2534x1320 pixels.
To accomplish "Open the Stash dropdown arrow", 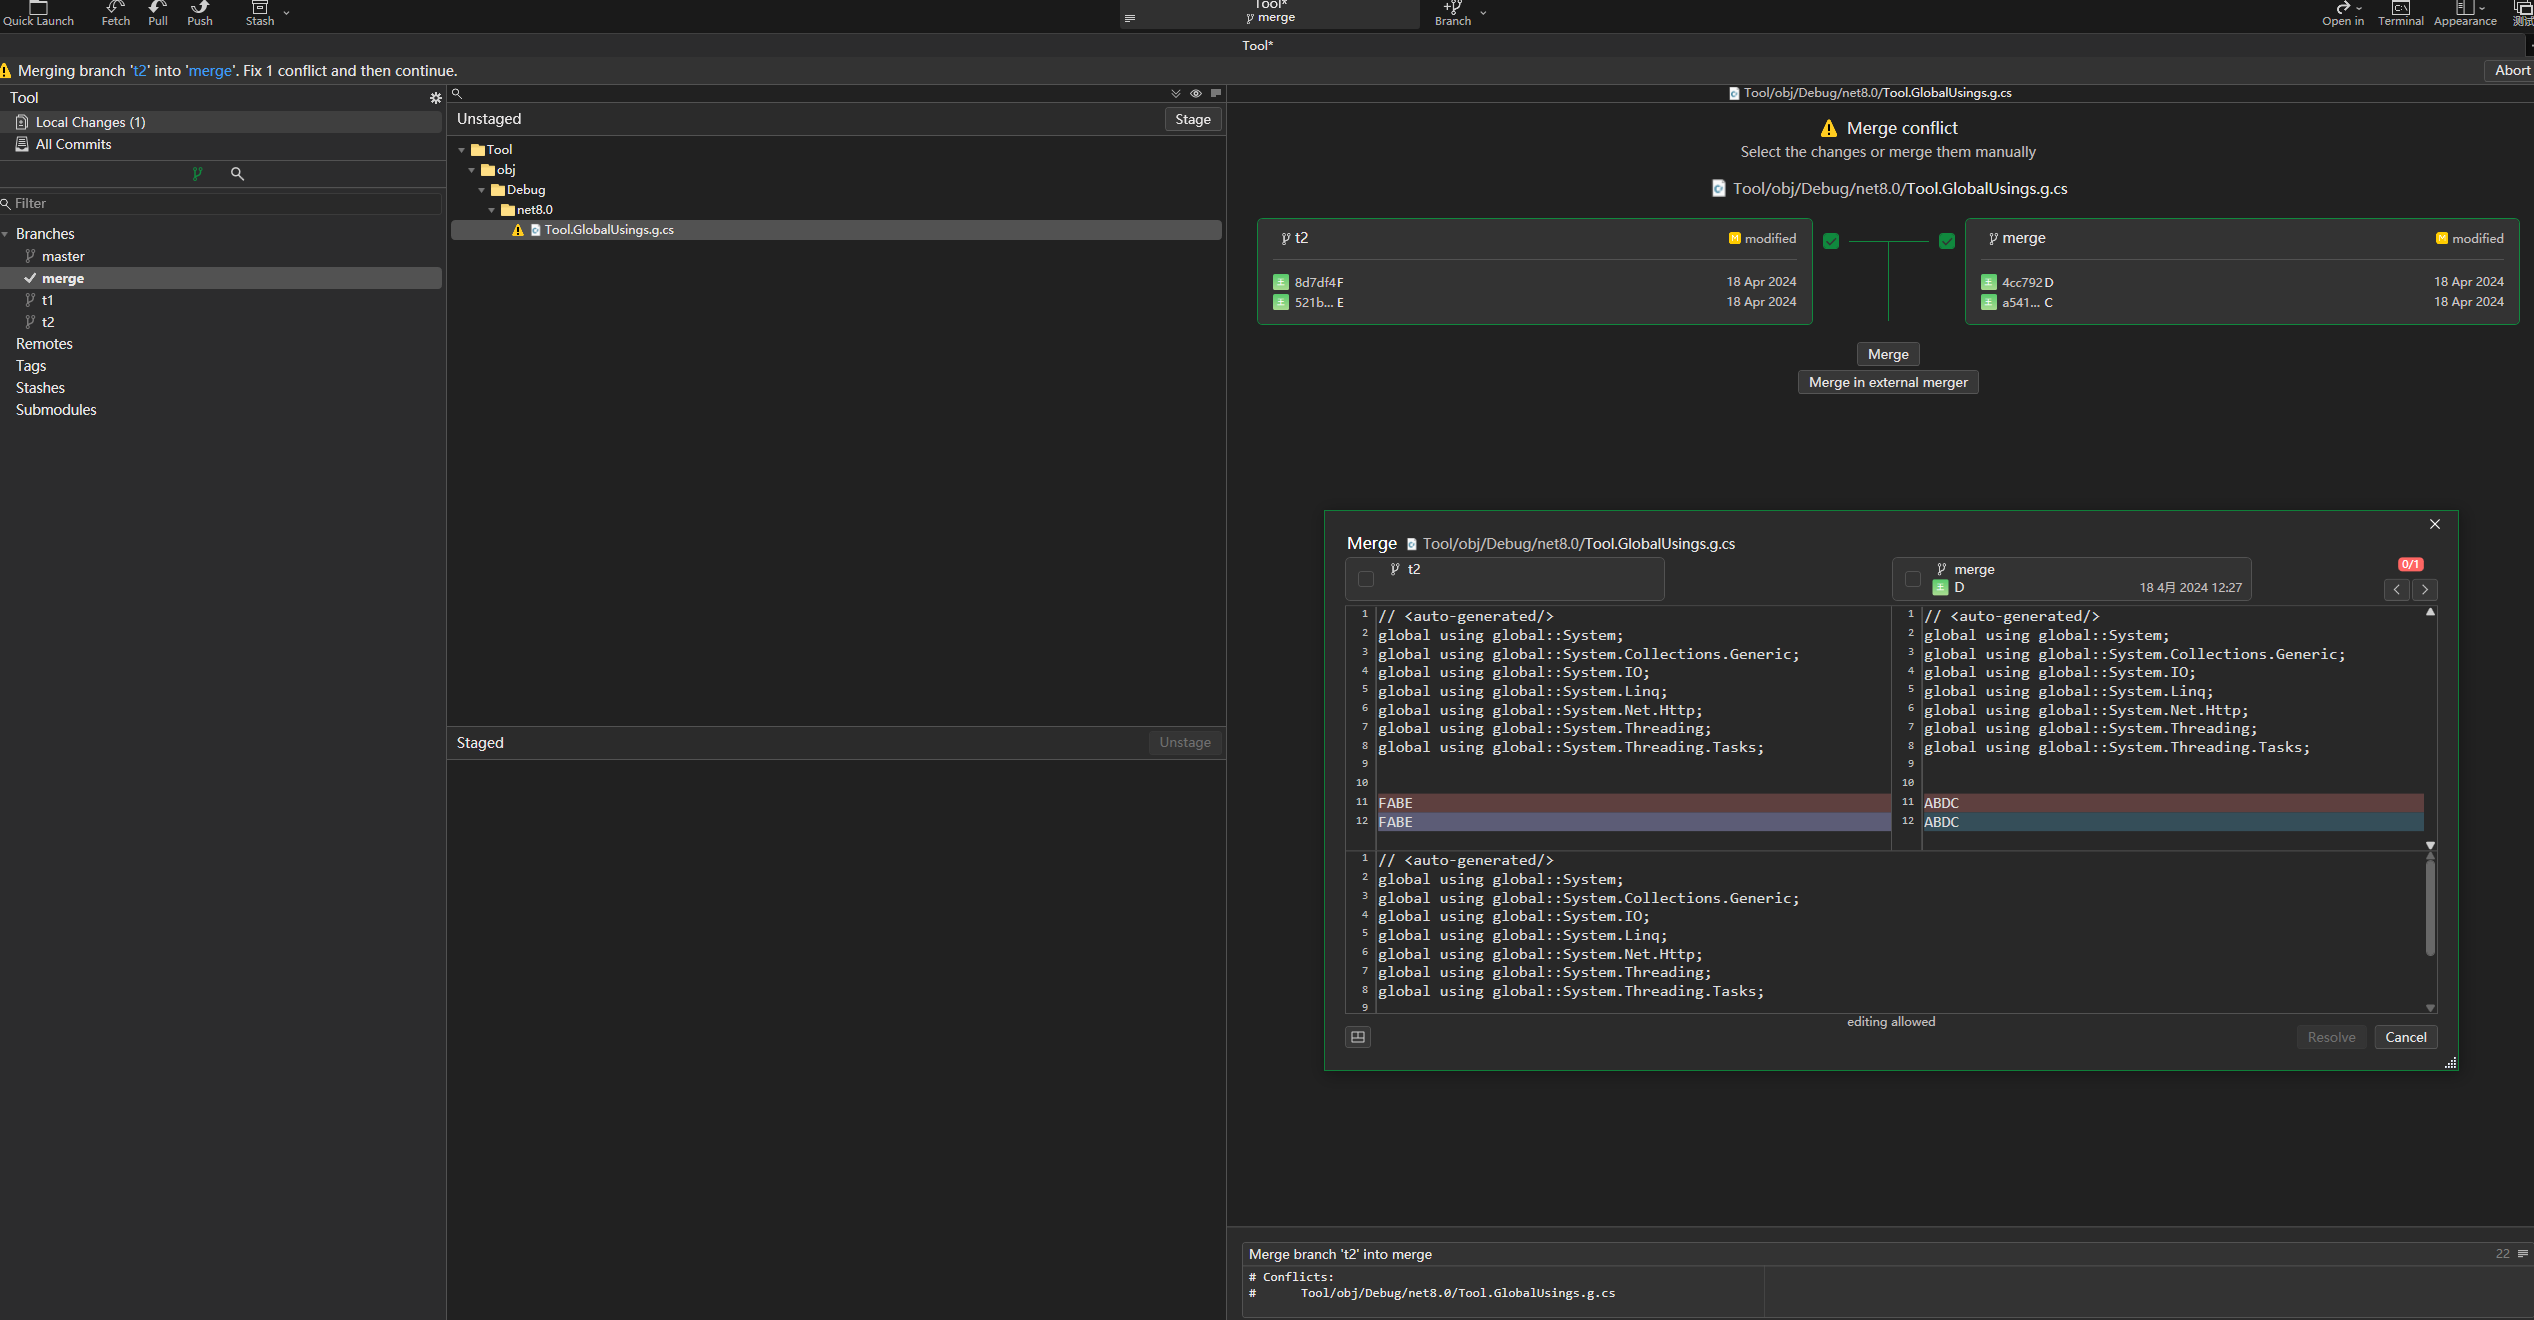I will (x=287, y=14).
